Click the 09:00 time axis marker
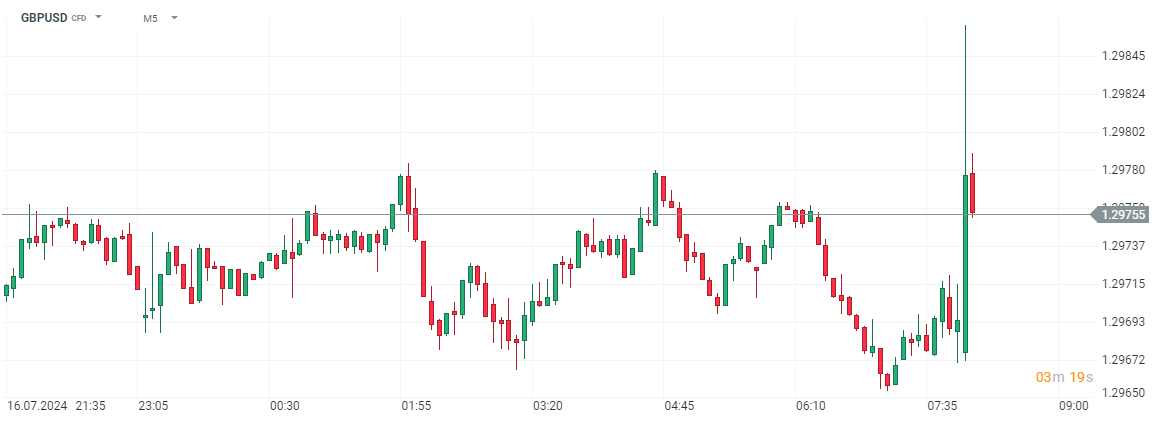The height and width of the screenshot is (423, 1161). point(1074,407)
